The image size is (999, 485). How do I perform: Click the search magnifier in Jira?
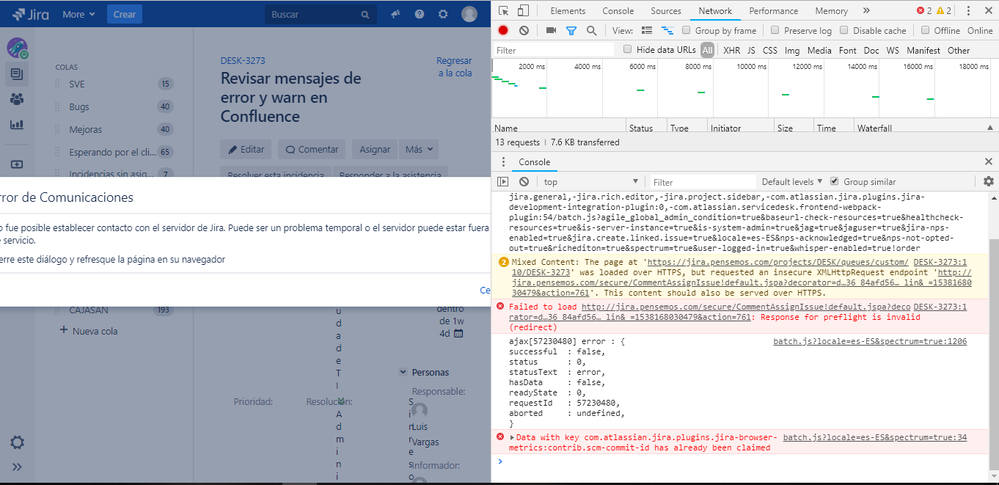tap(365, 15)
